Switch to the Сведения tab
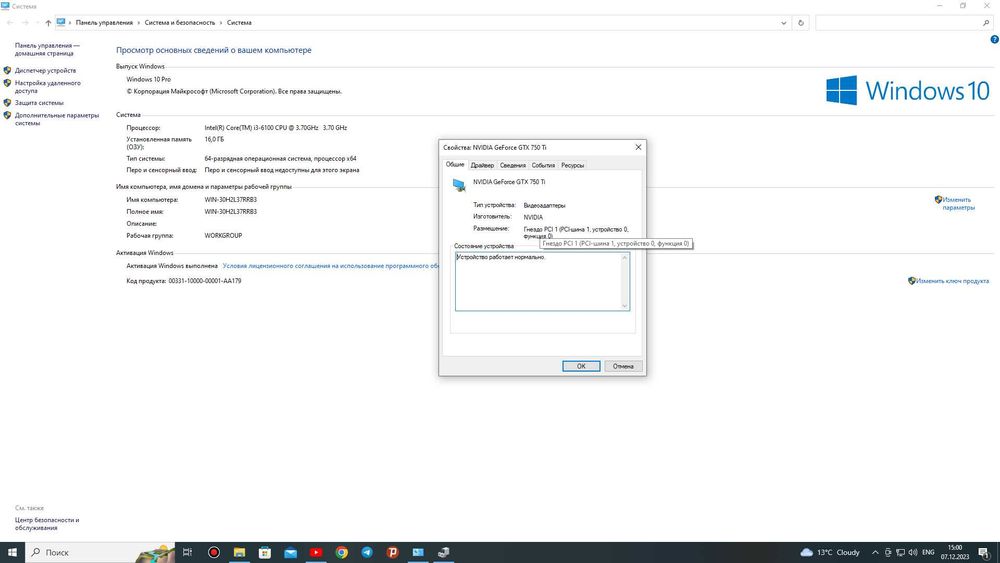1000x563 pixels. [513, 165]
